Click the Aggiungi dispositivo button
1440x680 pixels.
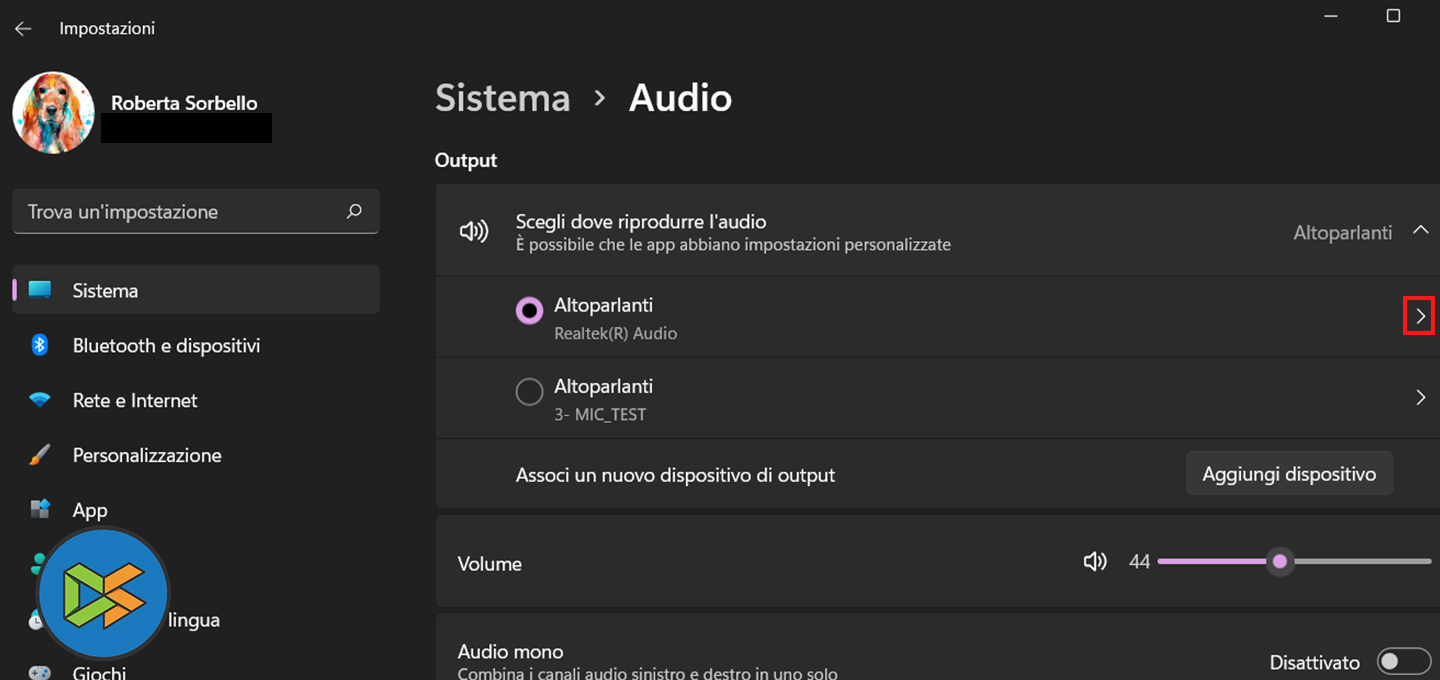click(1289, 474)
